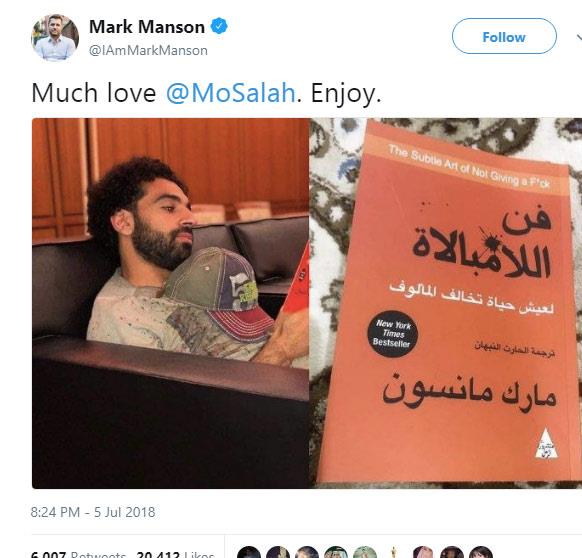582x558 pixels.
Task: Open the last liker avatar in row
Action: pos(481,552)
